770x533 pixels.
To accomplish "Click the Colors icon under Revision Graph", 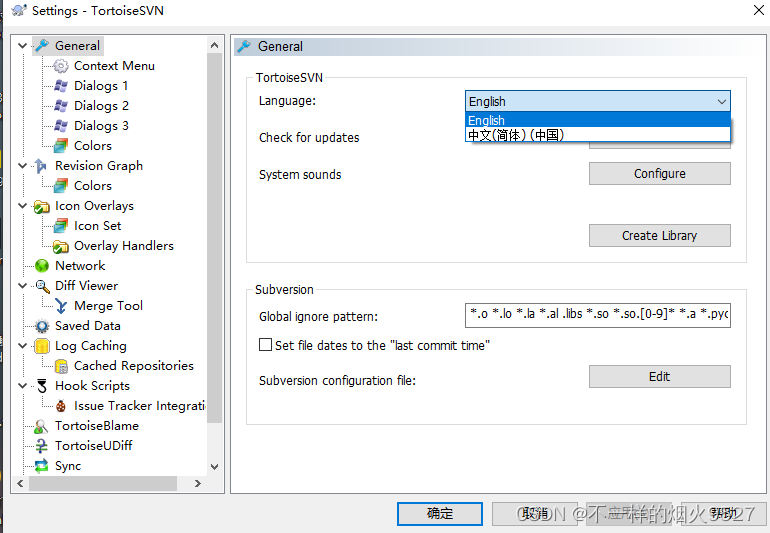I will coord(61,186).
